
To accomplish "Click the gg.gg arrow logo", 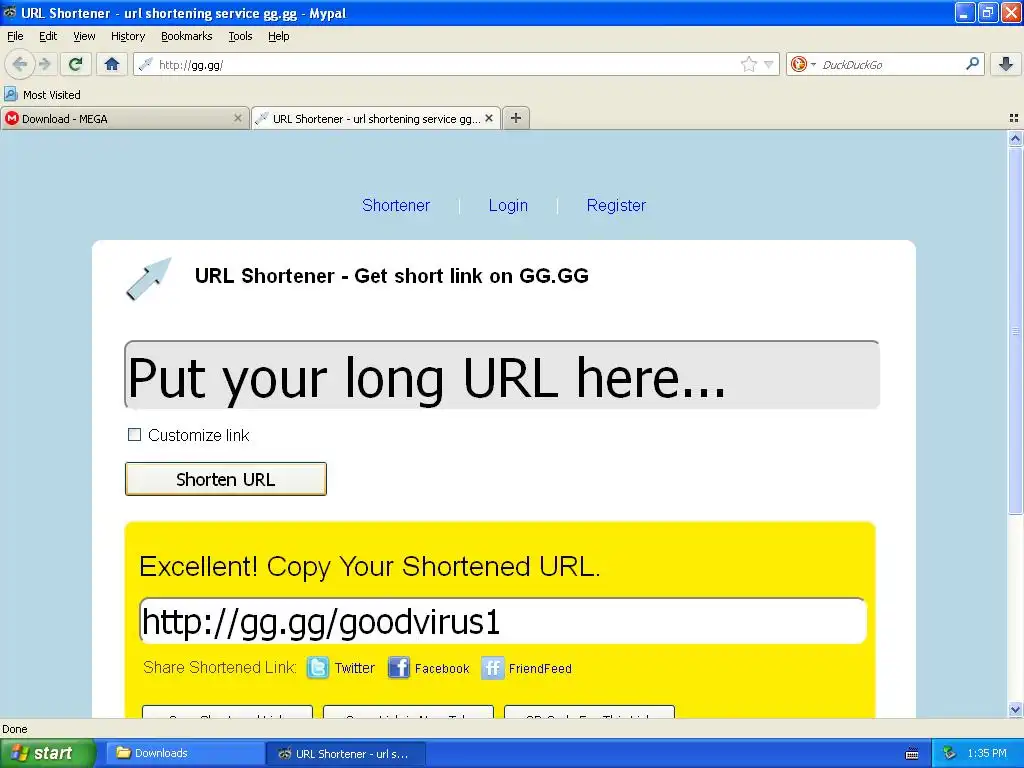I will (x=149, y=279).
